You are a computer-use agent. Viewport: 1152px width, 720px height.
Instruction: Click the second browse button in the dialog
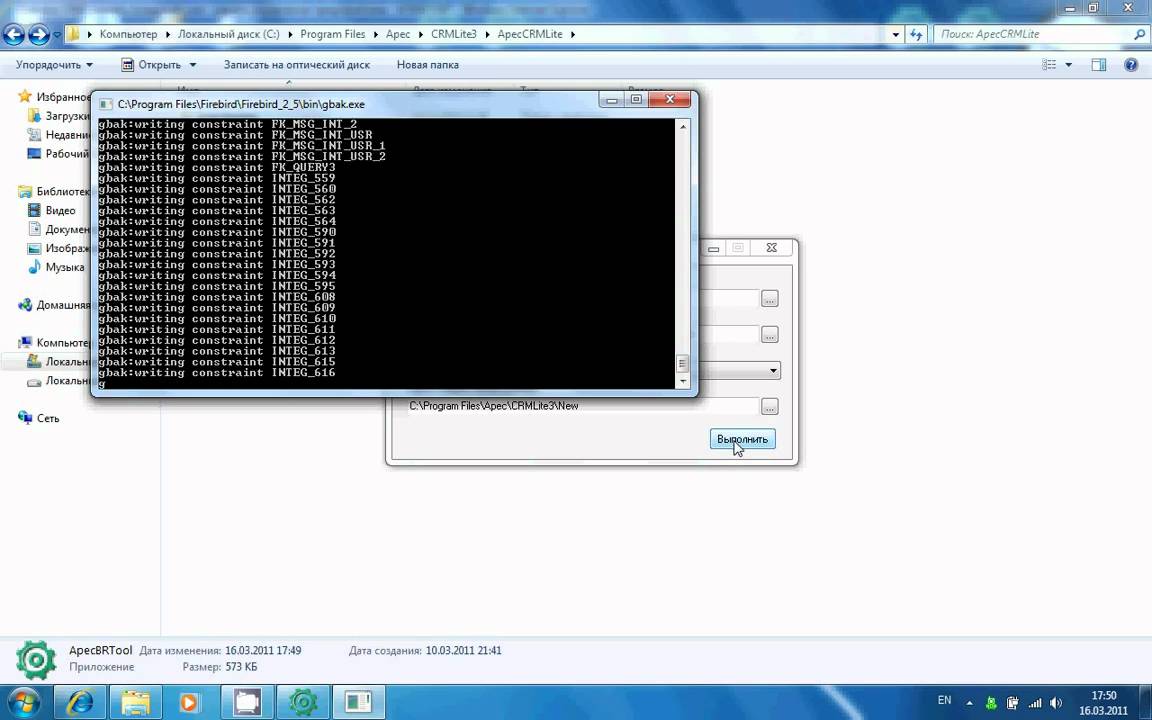point(769,334)
